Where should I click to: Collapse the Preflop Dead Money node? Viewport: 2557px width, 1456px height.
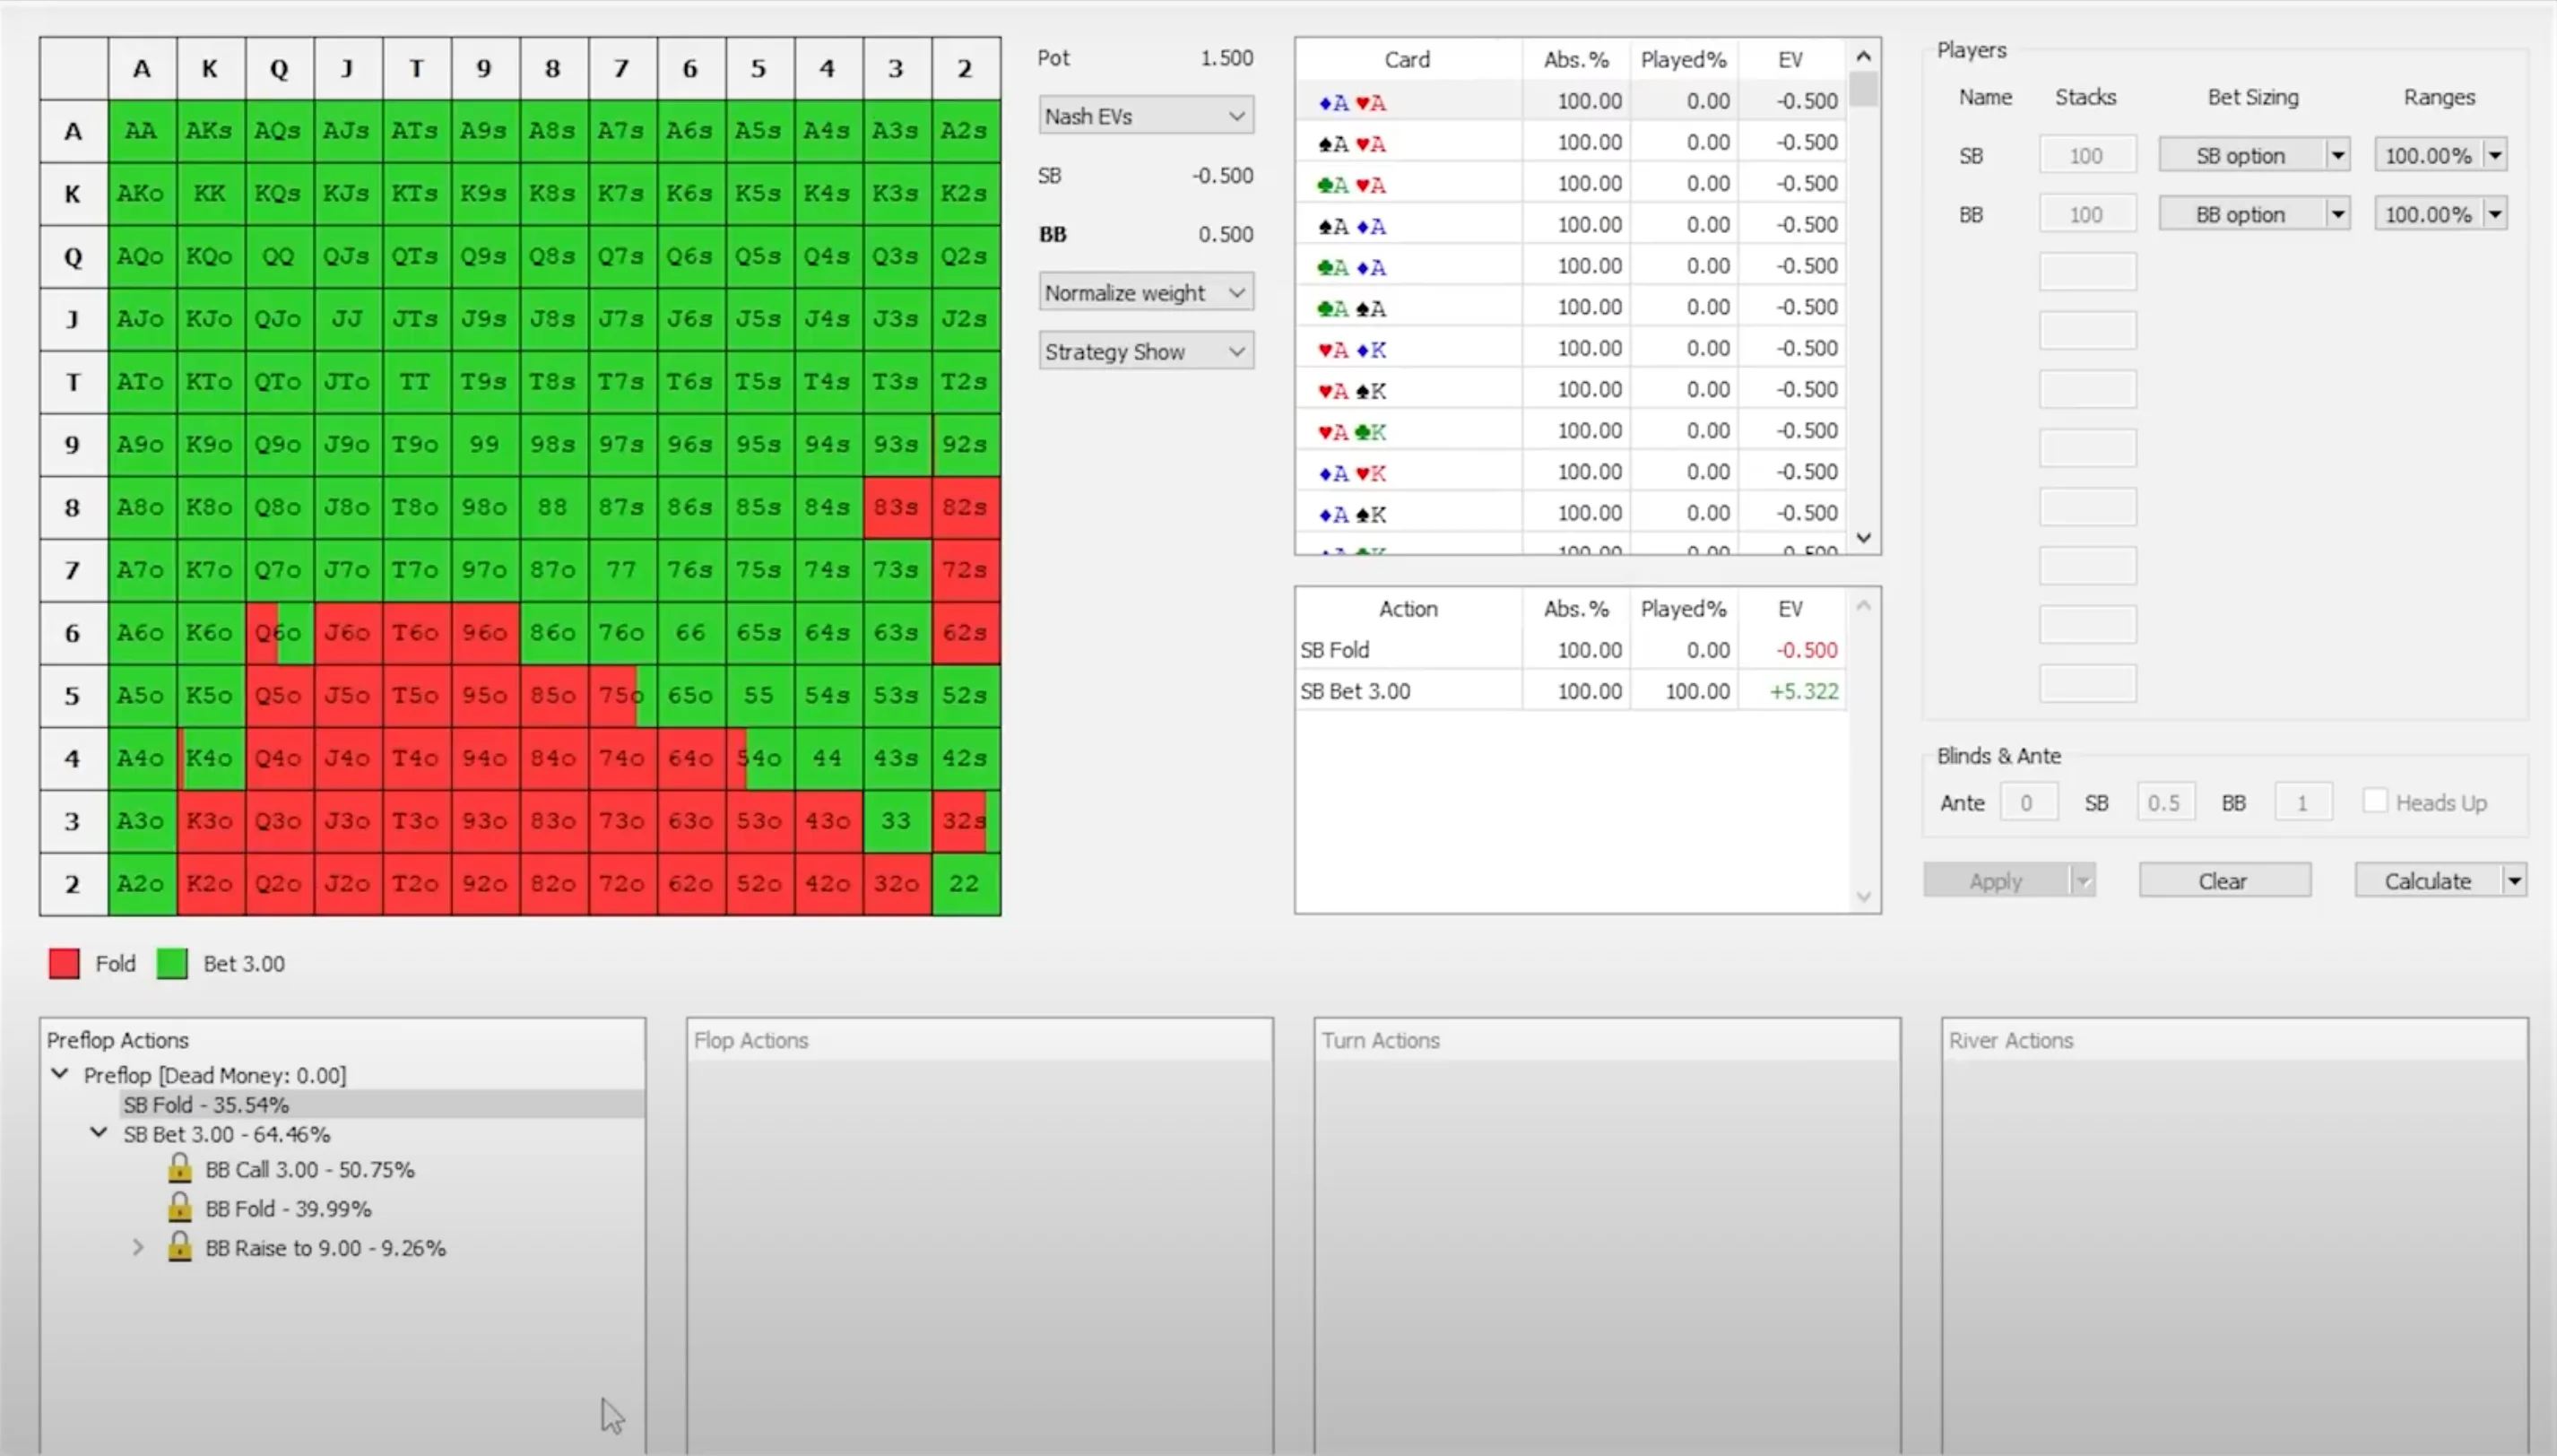60,1074
